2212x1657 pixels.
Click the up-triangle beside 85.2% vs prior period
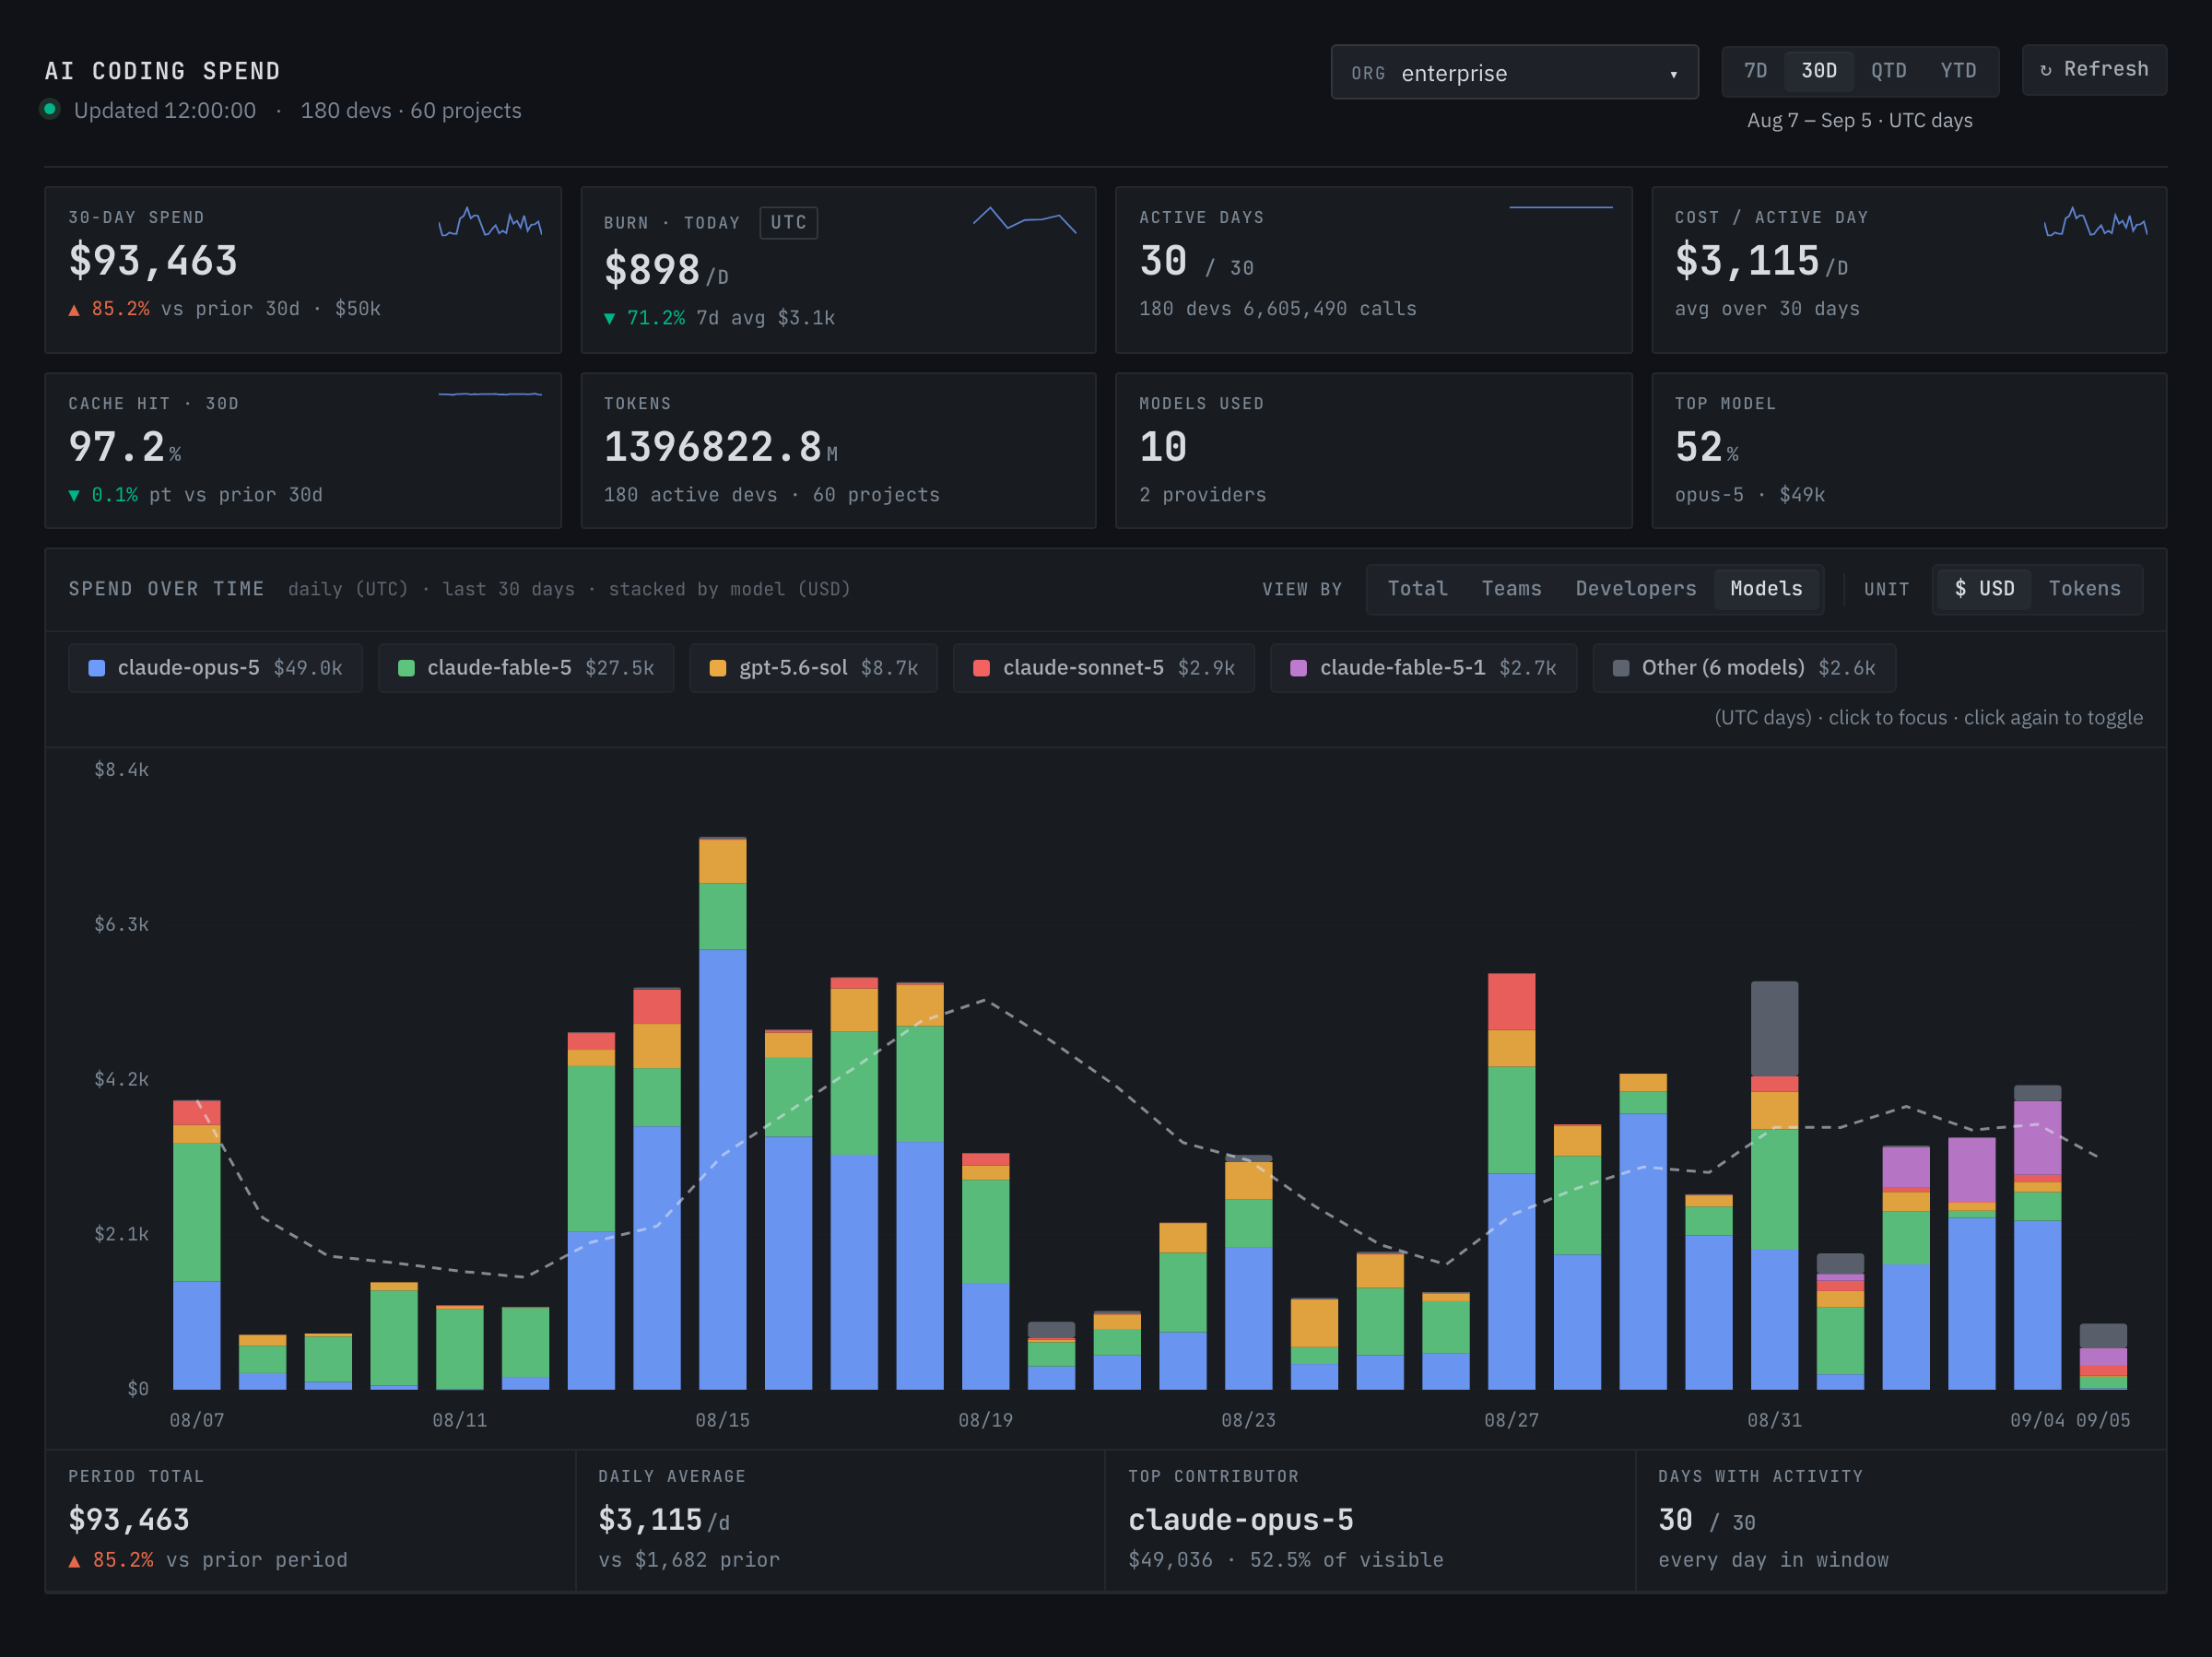[74, 1561]
